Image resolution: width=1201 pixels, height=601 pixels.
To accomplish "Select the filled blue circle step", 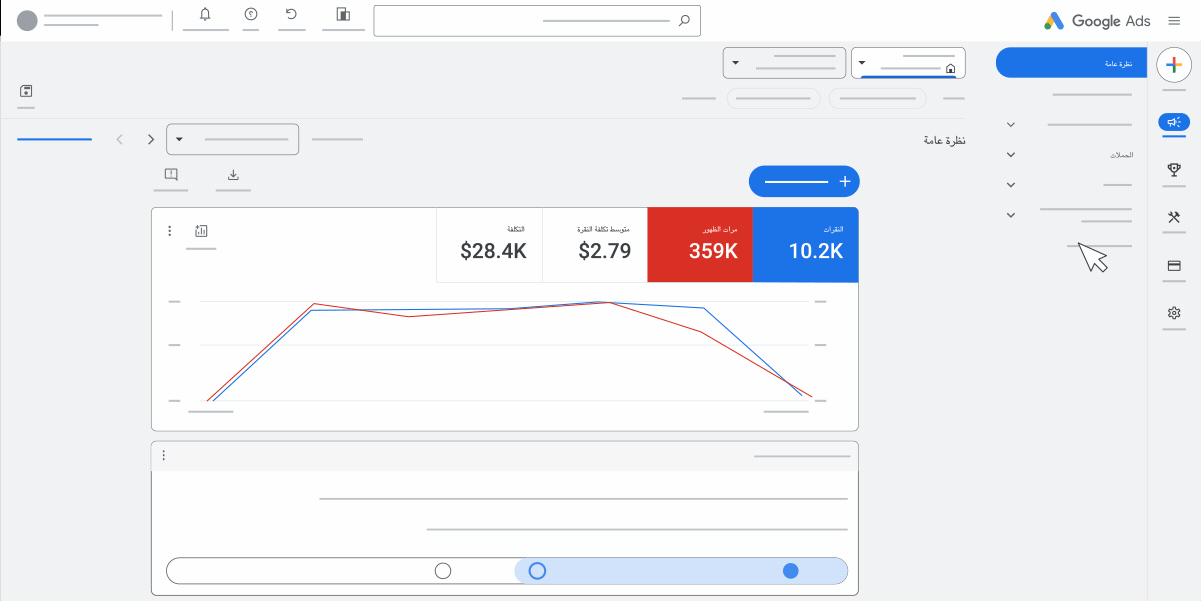I will coord(790,571).
